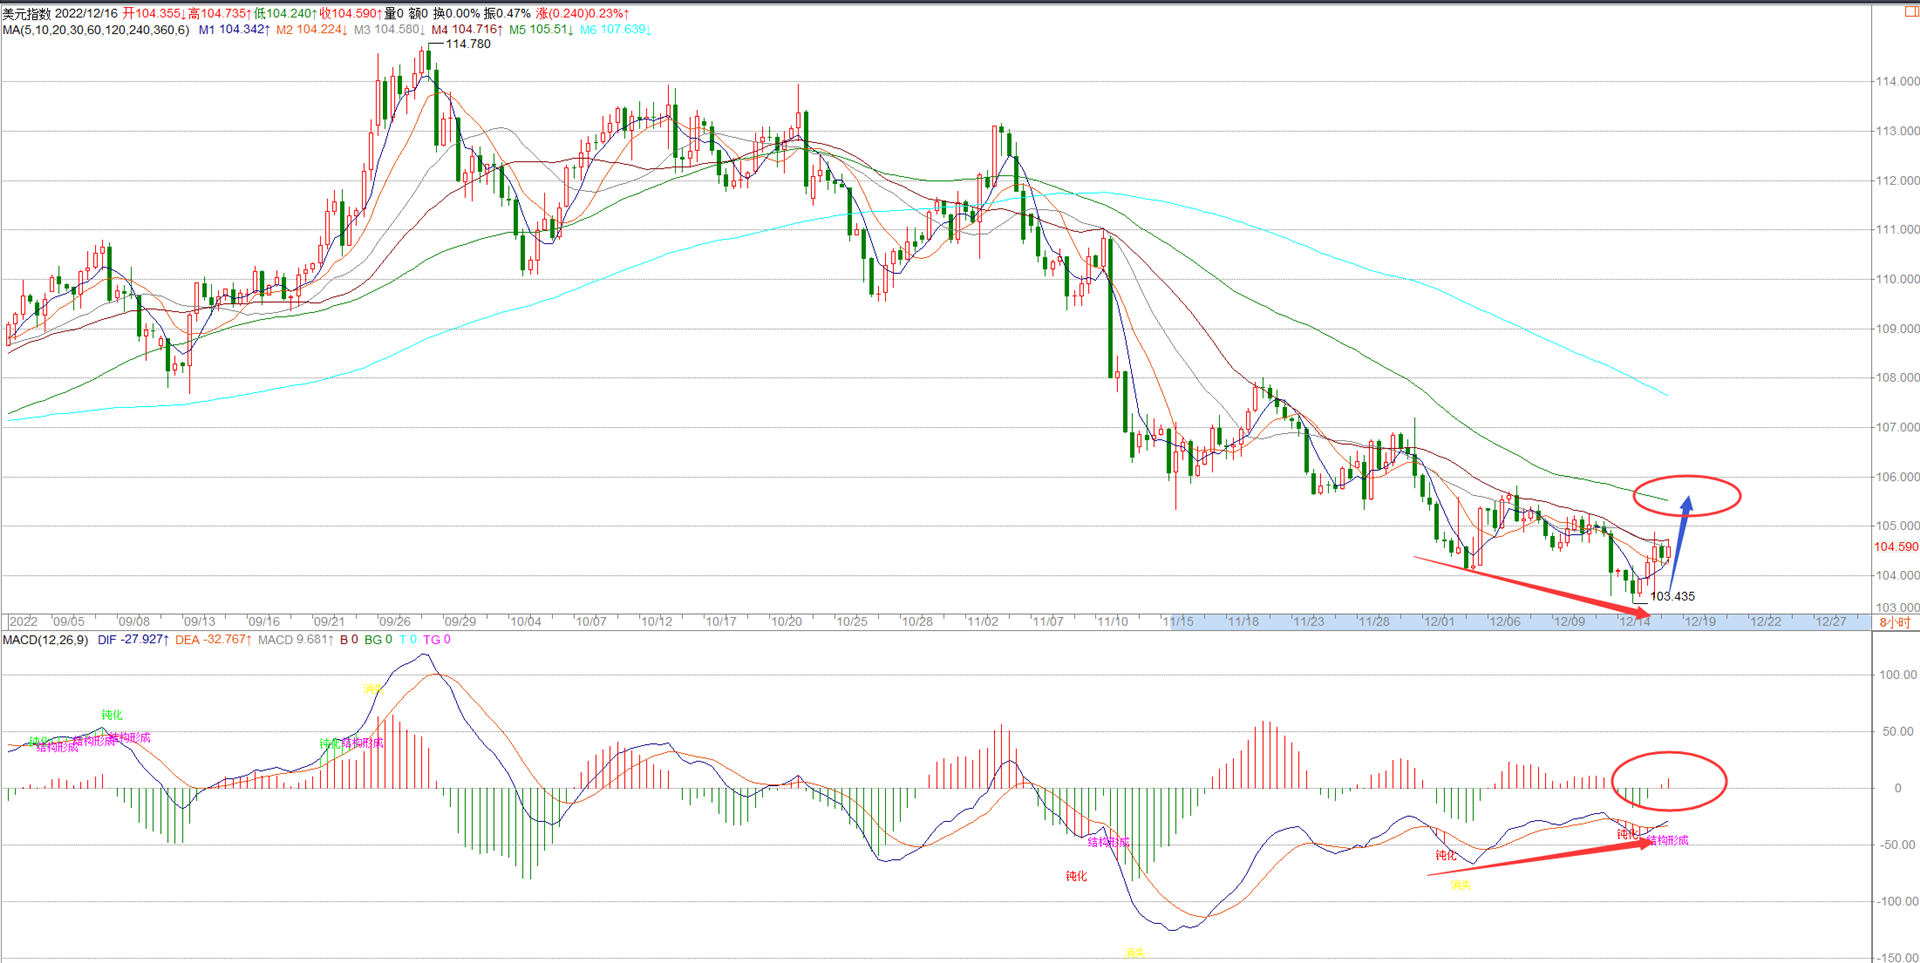Image resolution: width=1920 pixels, height=963 pixels.
Task: Select the M1 moving average label
Action: (233, 30)
